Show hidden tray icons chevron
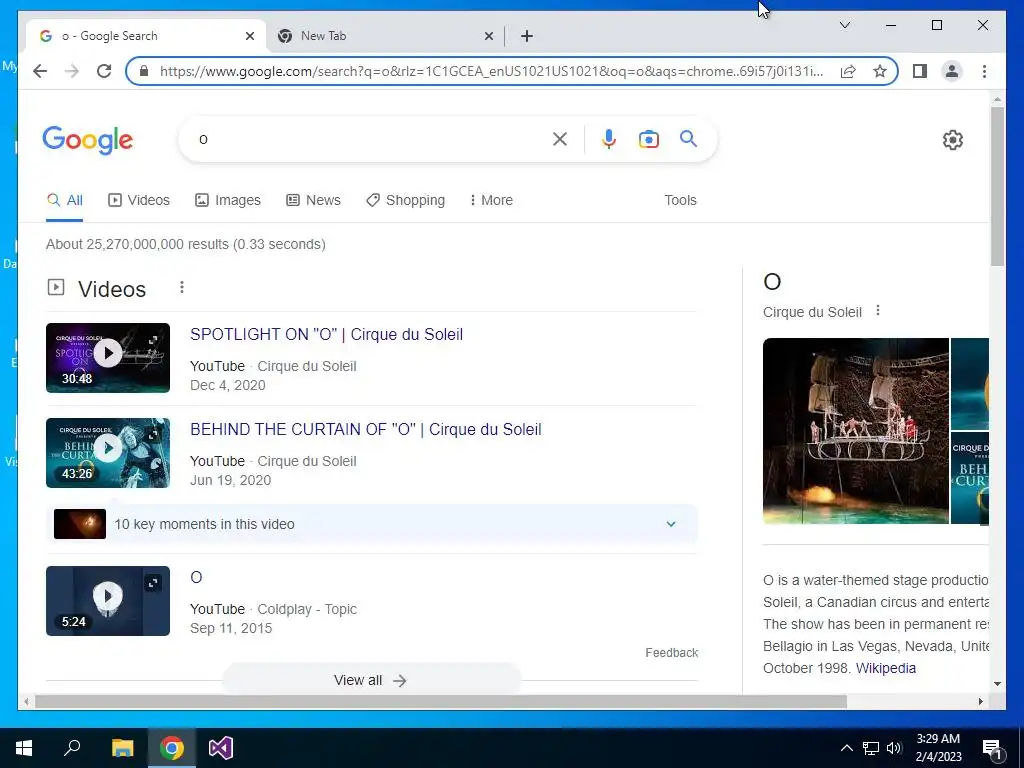1024x768 pixels. coord(846,748)
